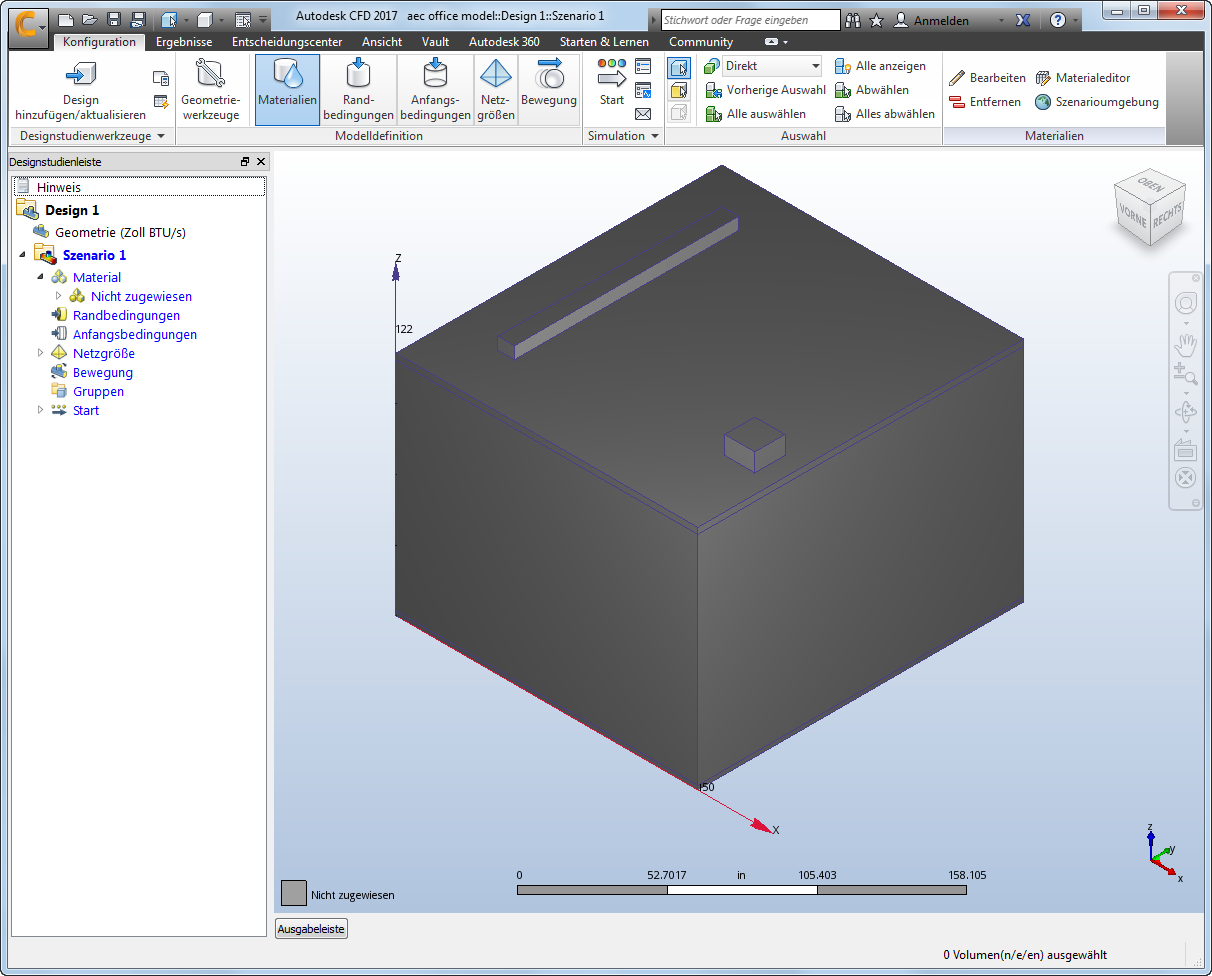
Task: Select Design 1 in the tree
Action: 72,210
